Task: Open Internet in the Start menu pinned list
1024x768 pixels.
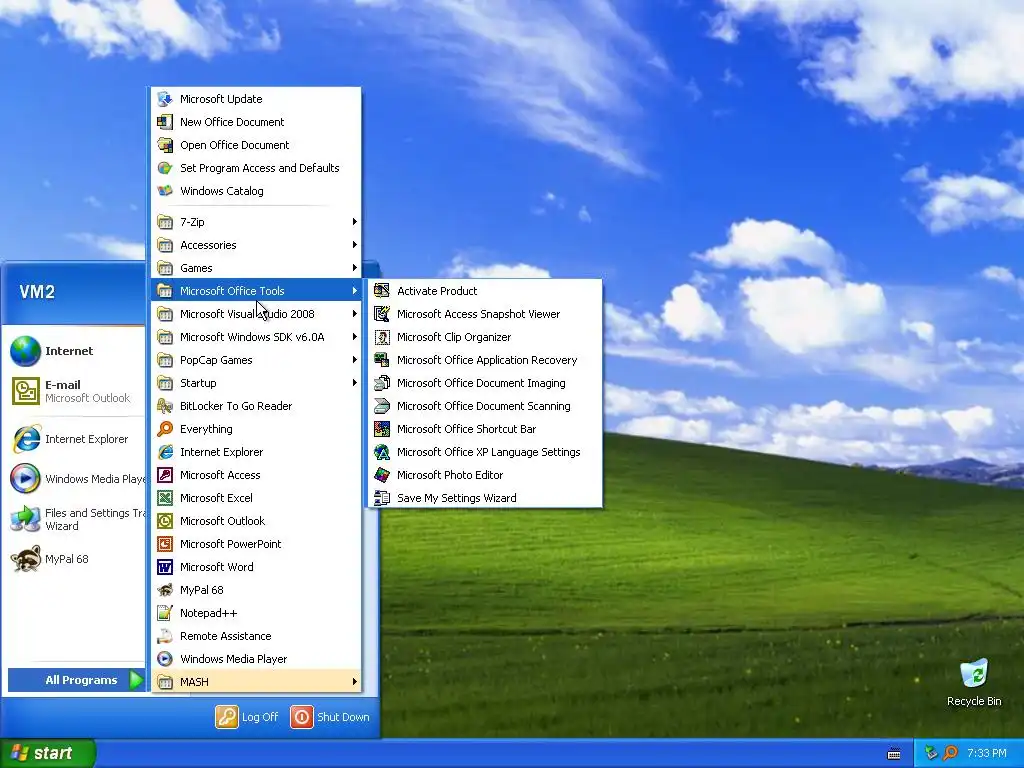Action: coord(74,351)
